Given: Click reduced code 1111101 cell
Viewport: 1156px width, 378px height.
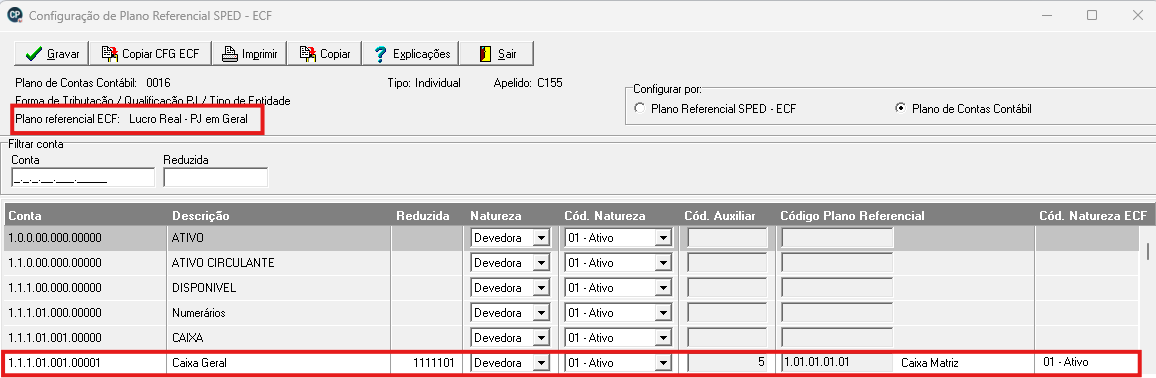Looking at the screenshot, I should pos(428,363).
